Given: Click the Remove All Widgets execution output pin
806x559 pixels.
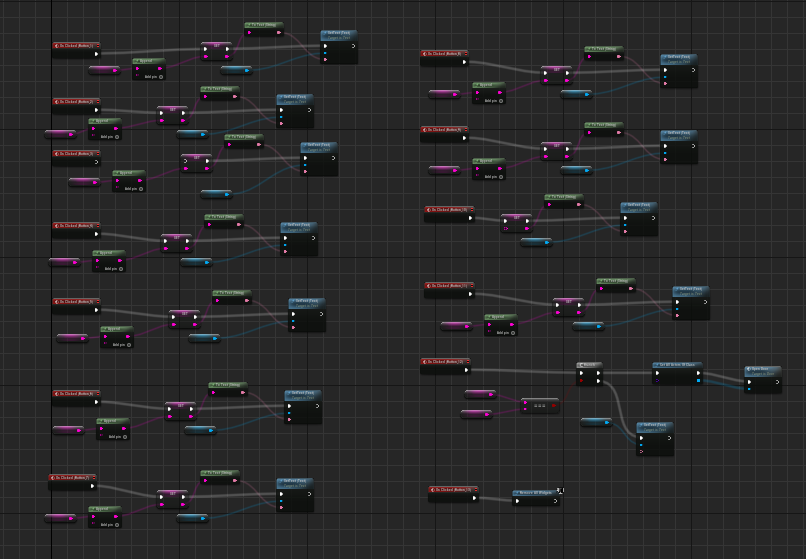Looking at the screenshot, I should point(555,501).
